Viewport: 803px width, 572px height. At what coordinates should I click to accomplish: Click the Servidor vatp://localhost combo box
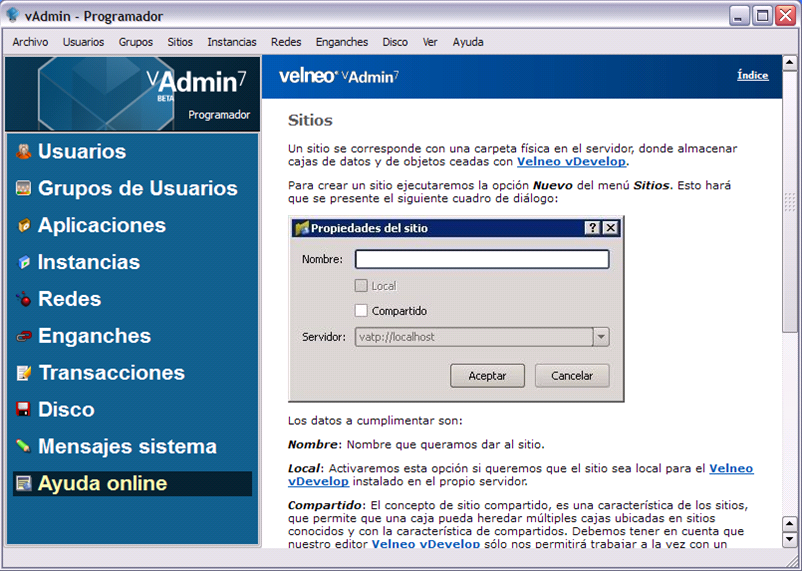pos(482,337)
